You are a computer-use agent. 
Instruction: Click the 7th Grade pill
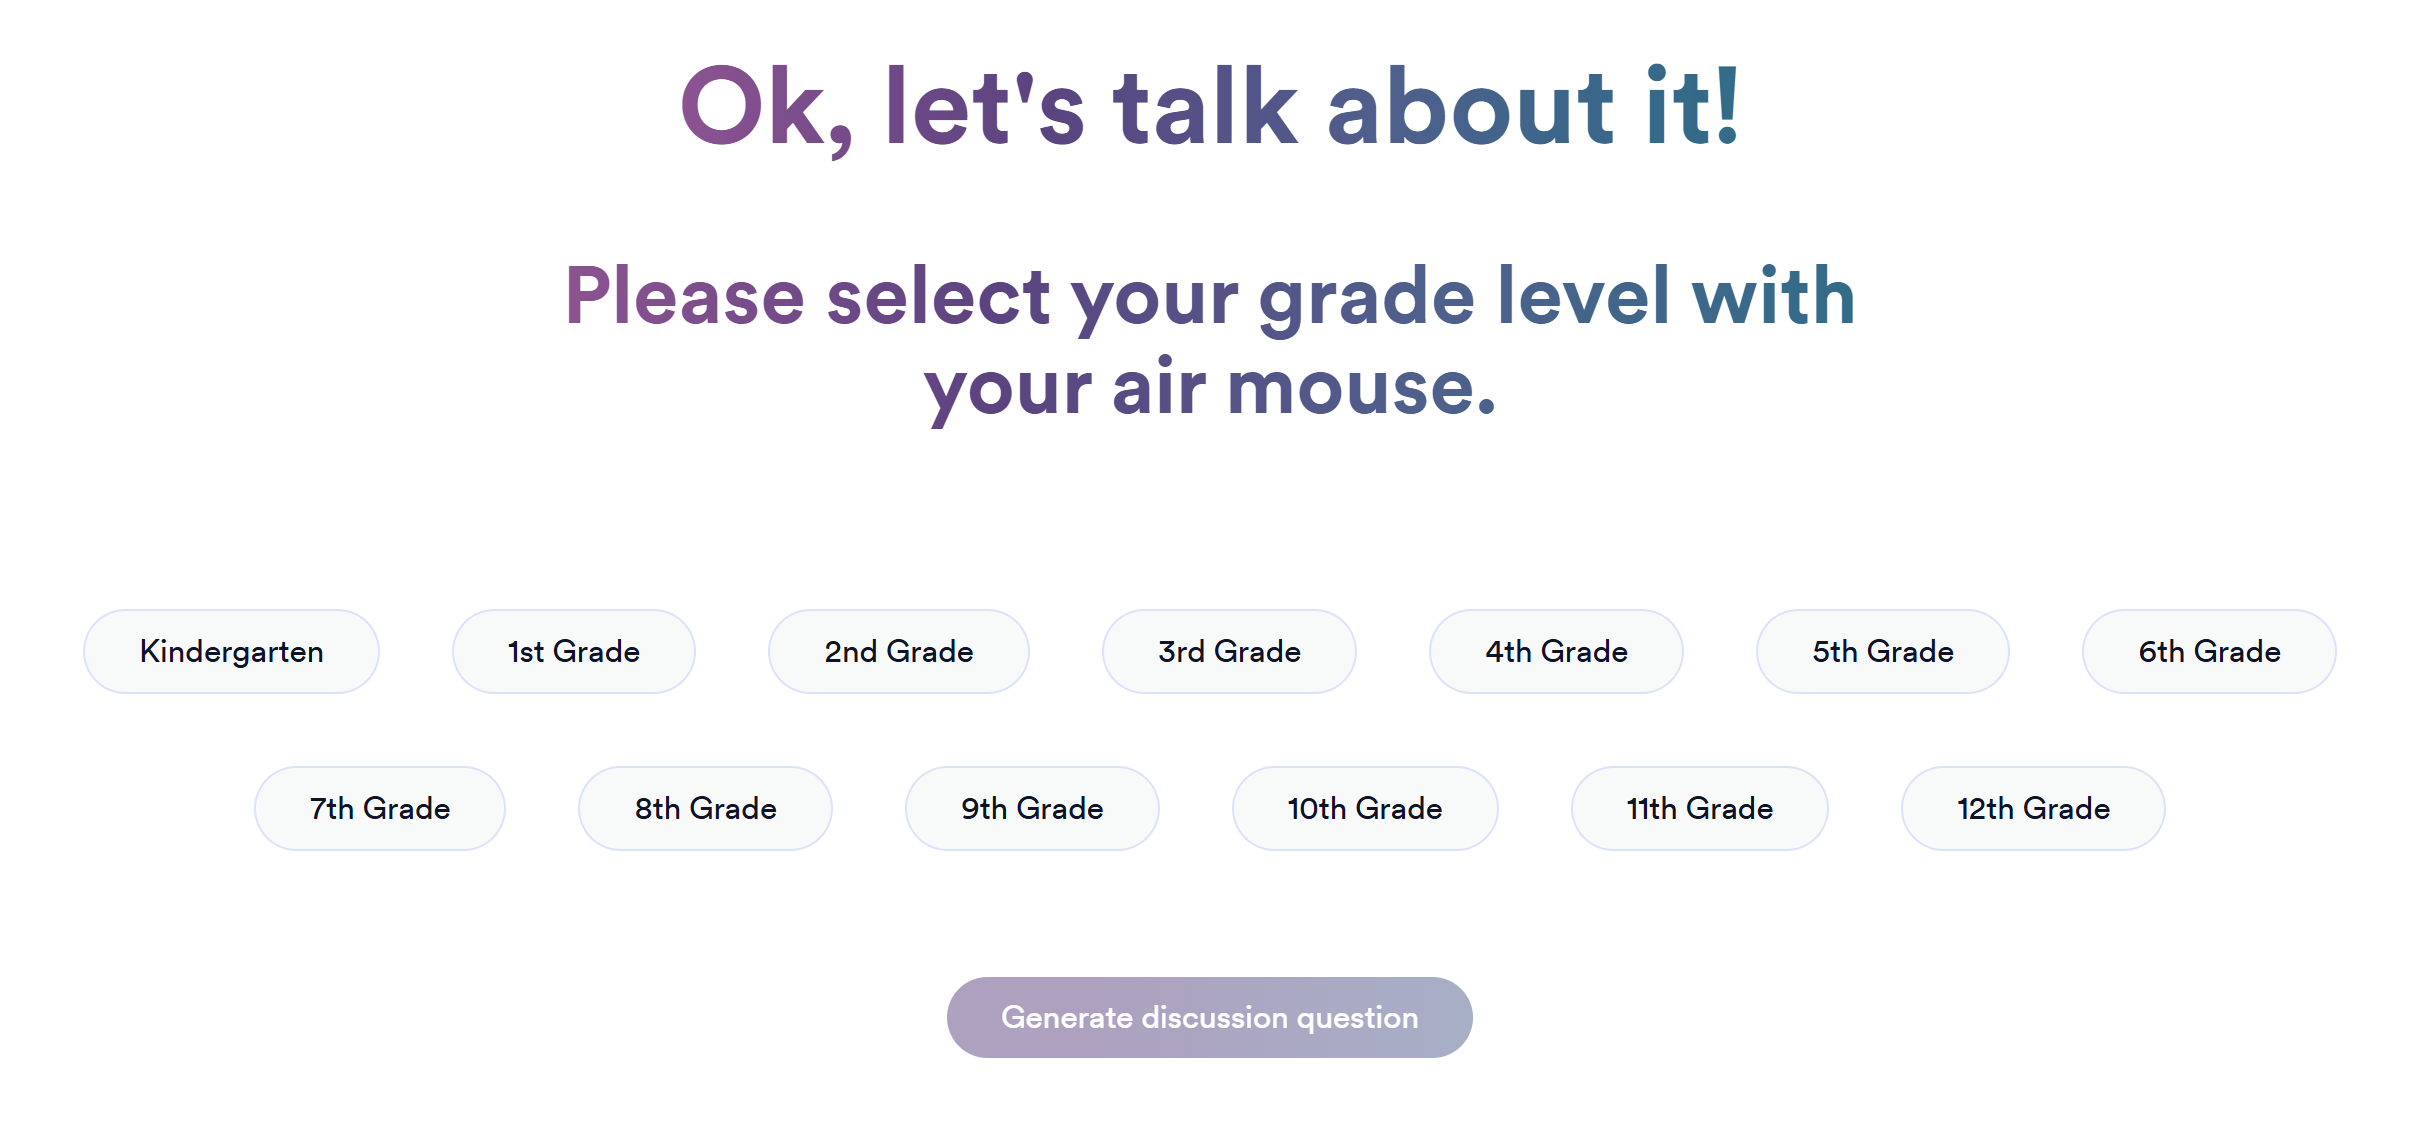click(380, 809)
